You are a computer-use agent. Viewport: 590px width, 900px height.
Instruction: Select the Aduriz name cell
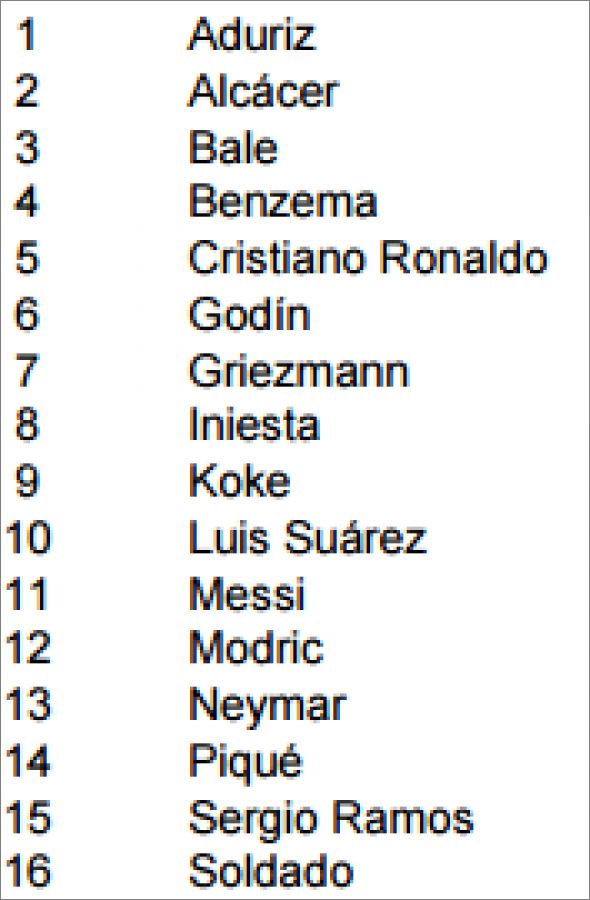coord(252,35)
